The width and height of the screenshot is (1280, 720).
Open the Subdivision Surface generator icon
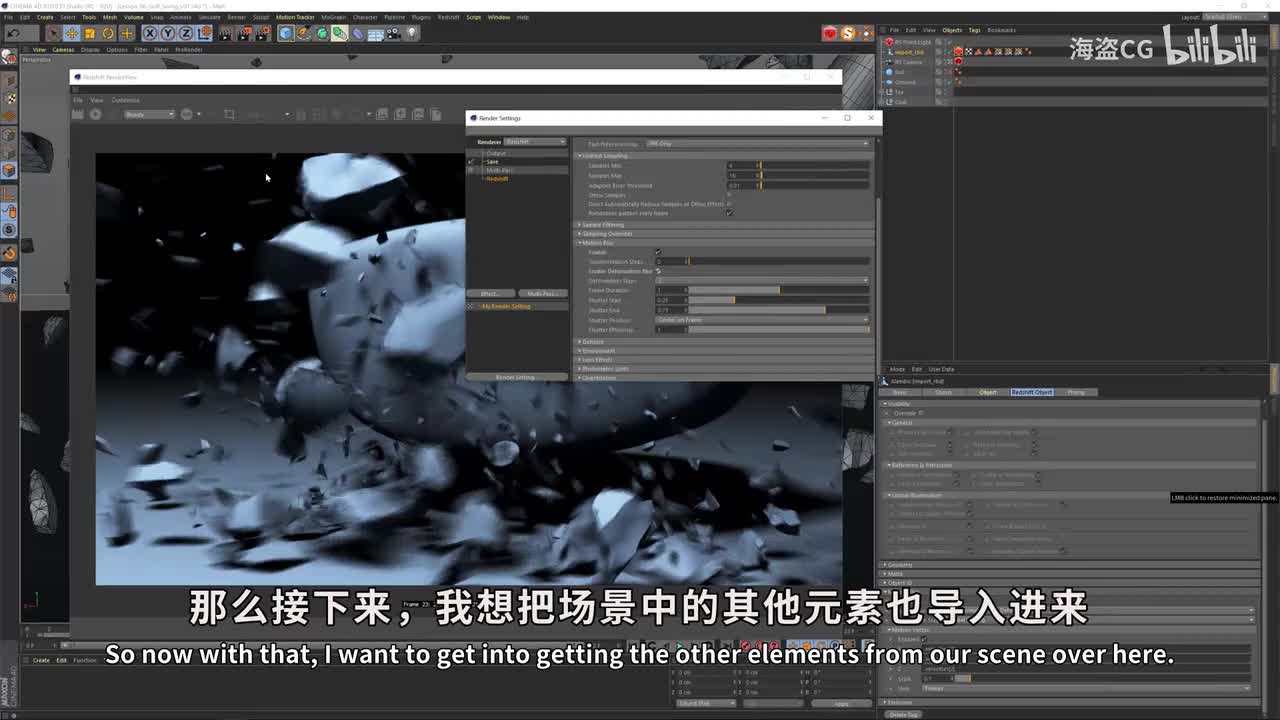tap(321, 33)
